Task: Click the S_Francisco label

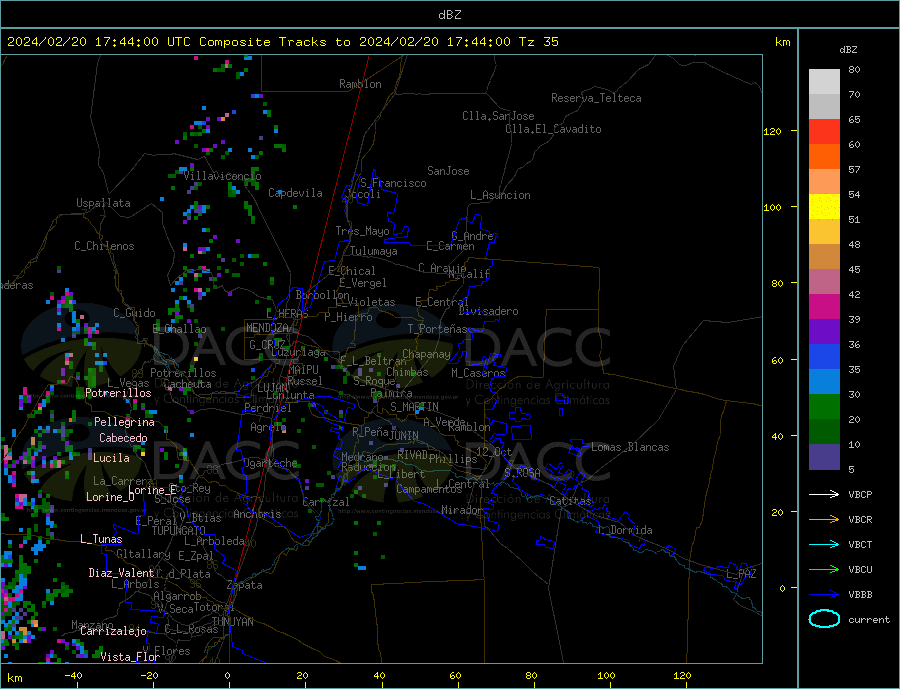Action: [393, 183]
